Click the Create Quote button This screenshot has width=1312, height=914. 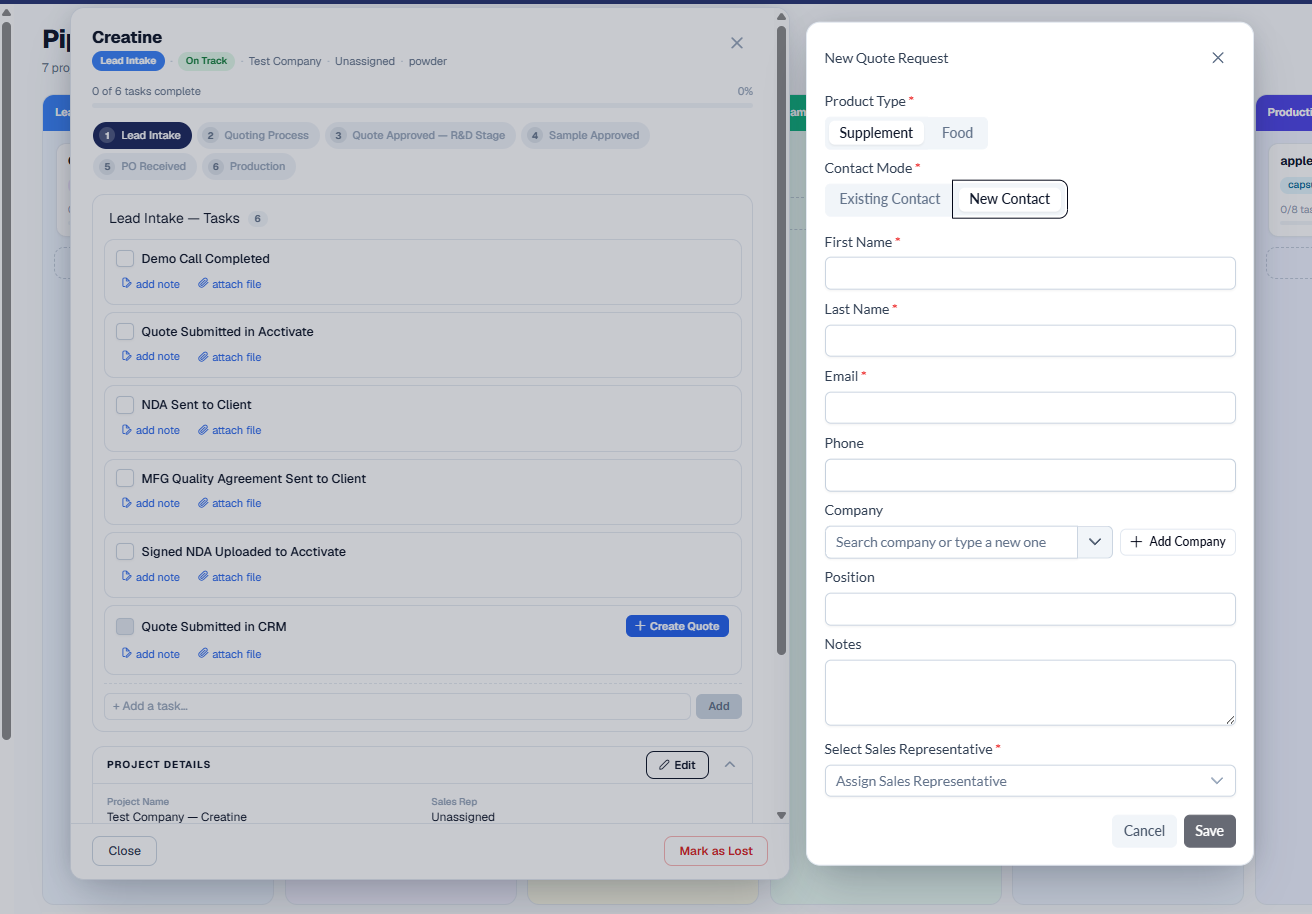[x=677, y=626]
